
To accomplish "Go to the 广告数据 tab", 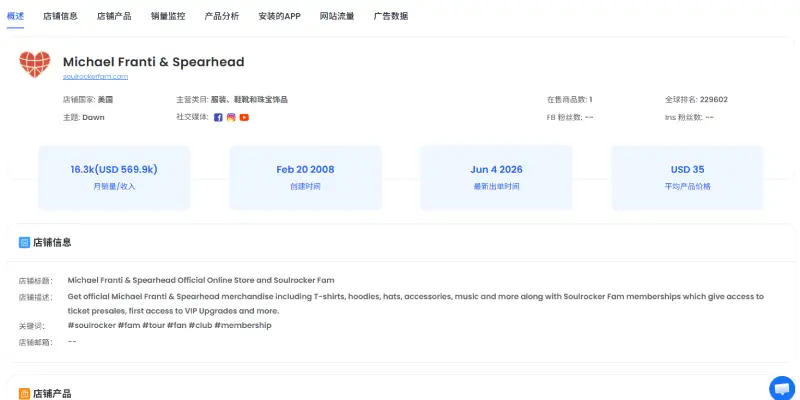I will tap(391, 16).
